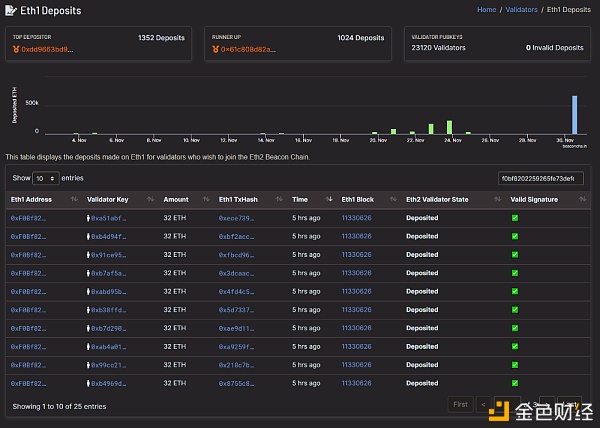Sort by the Amount column arrows

point(206,199)
